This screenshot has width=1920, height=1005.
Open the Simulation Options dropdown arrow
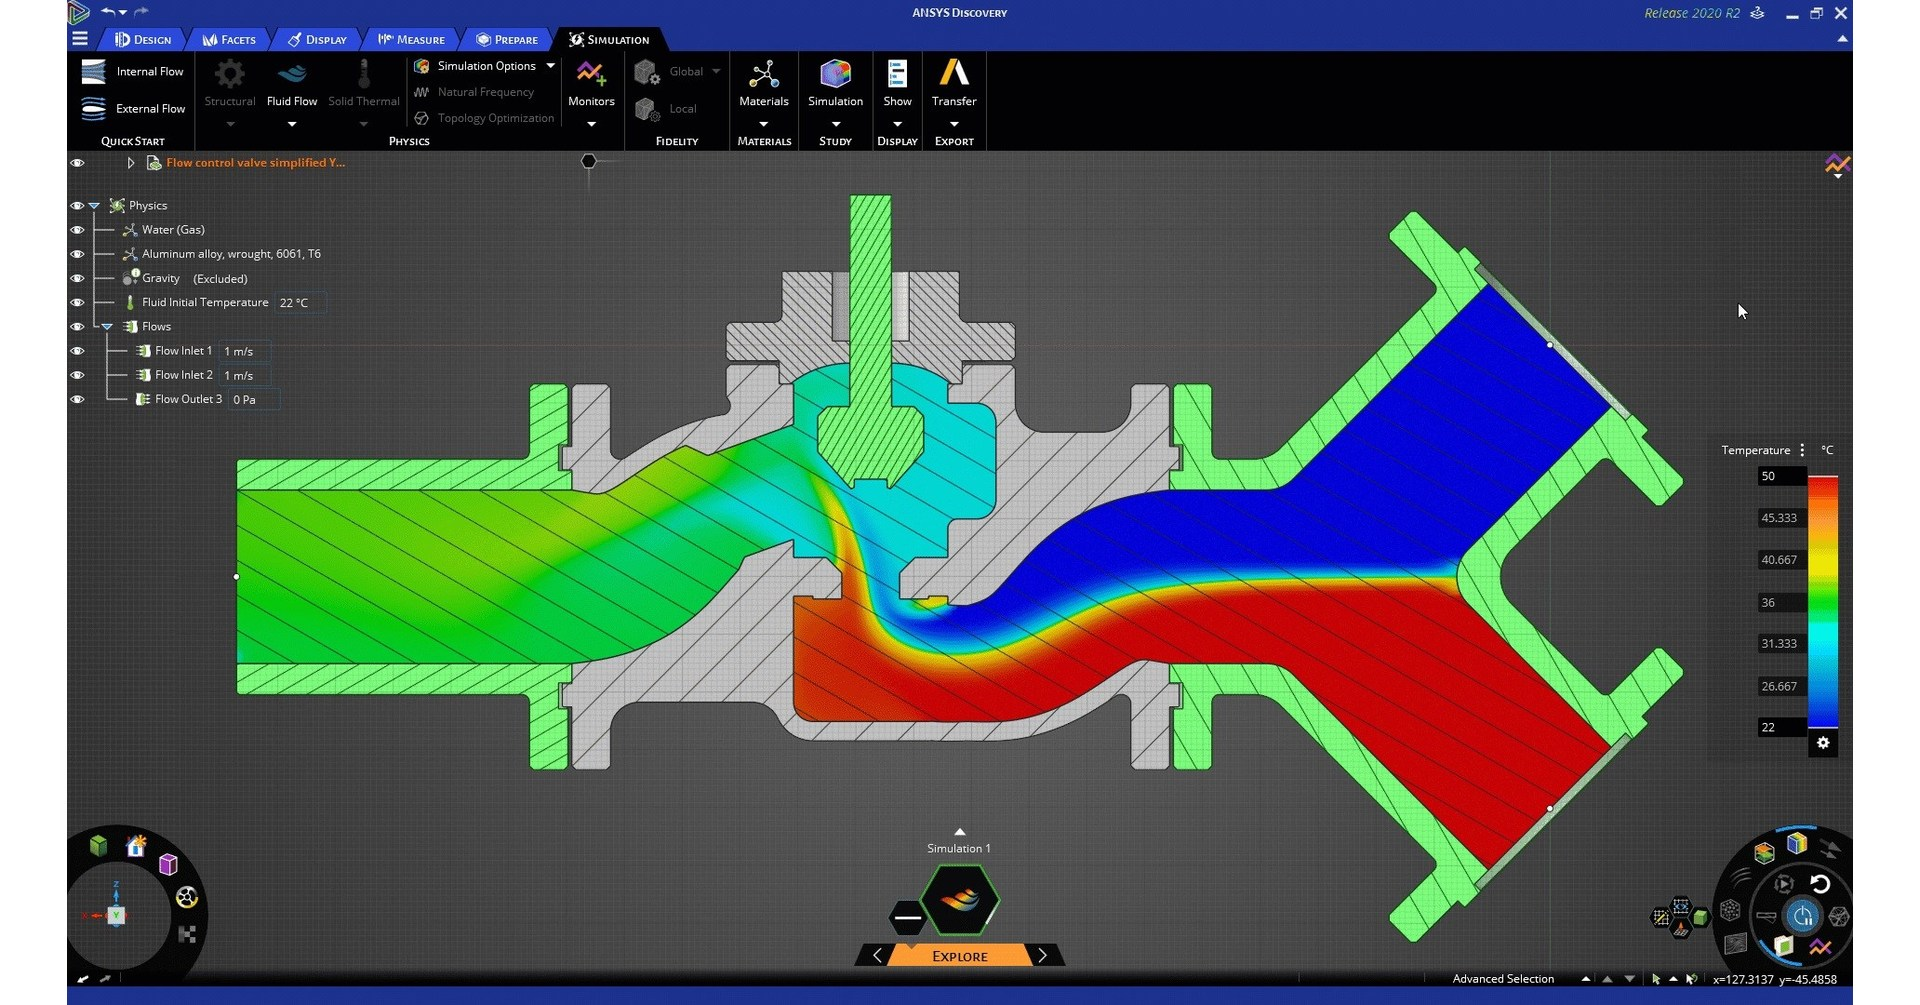pos(550,66)
